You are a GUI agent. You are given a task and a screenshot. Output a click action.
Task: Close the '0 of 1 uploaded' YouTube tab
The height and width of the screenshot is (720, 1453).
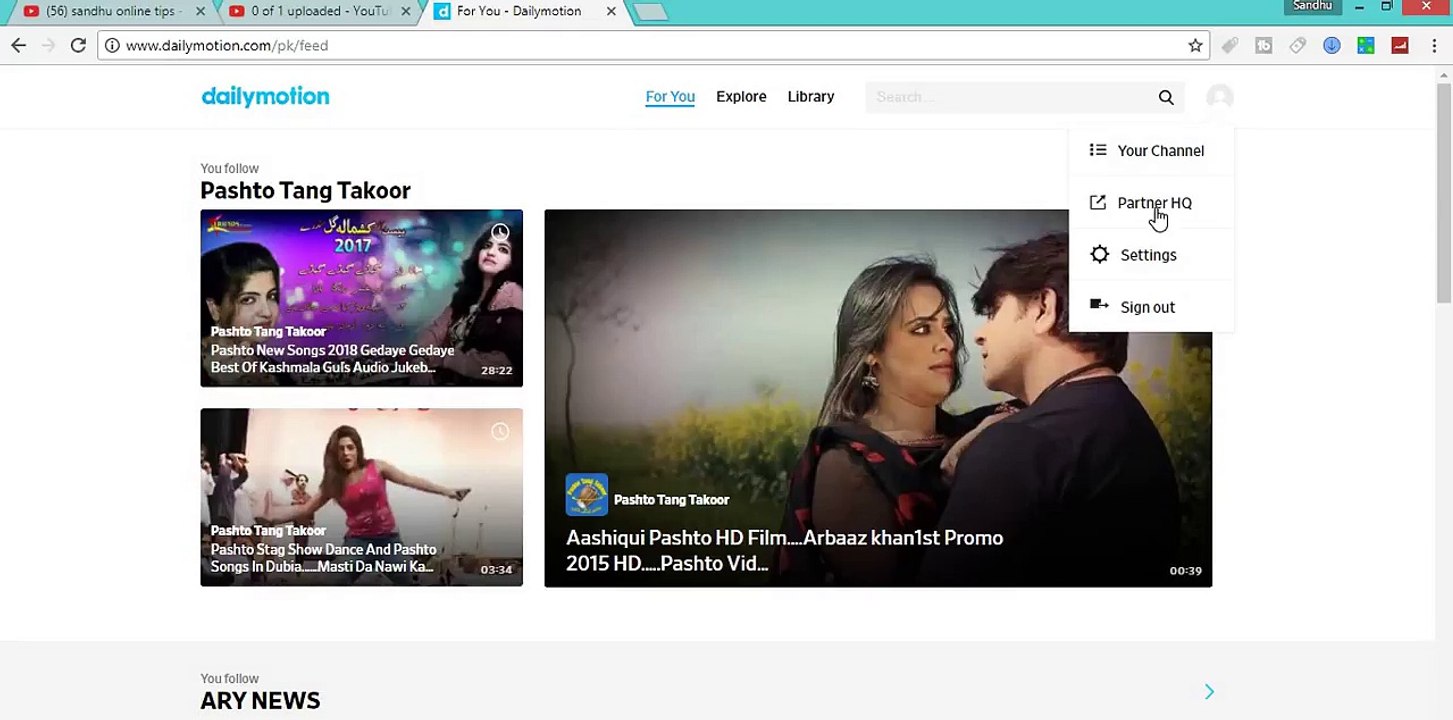point(407,11)
